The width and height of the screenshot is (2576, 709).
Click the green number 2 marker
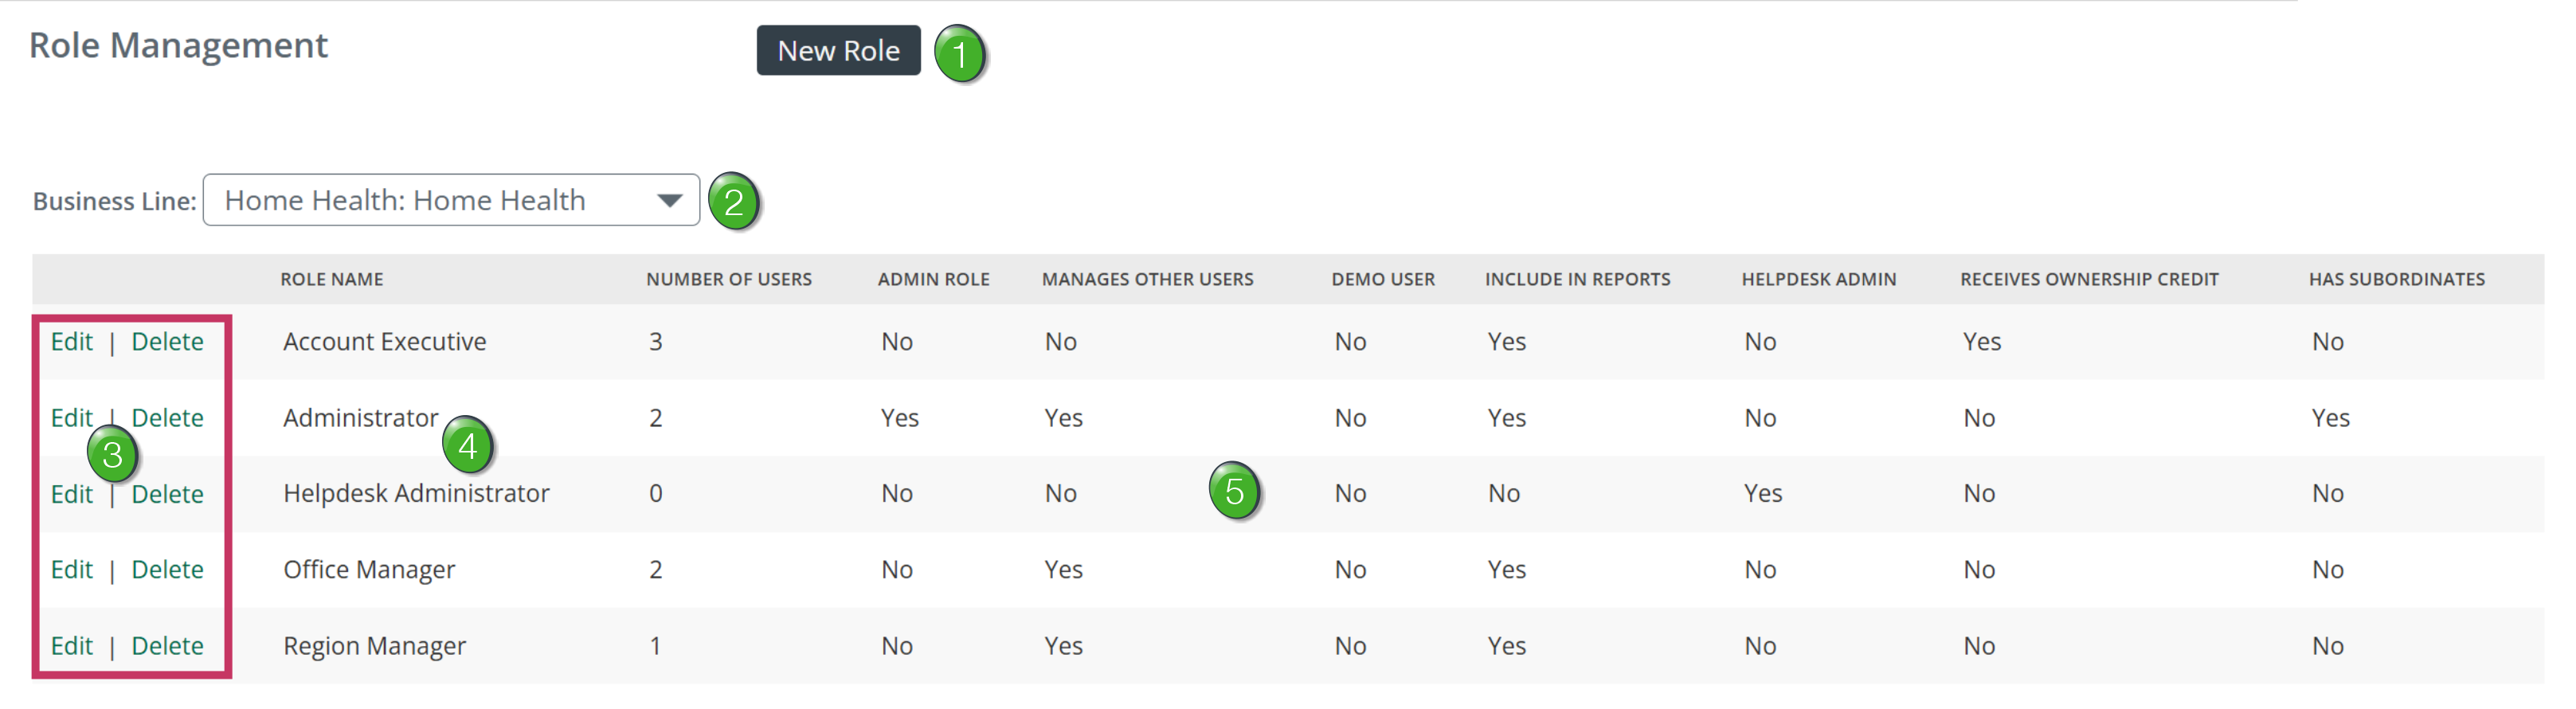click(x=734, y=201)
